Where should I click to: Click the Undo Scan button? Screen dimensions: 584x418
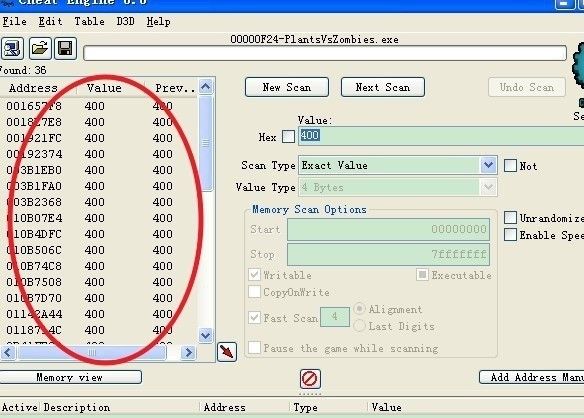pos(527,87)
